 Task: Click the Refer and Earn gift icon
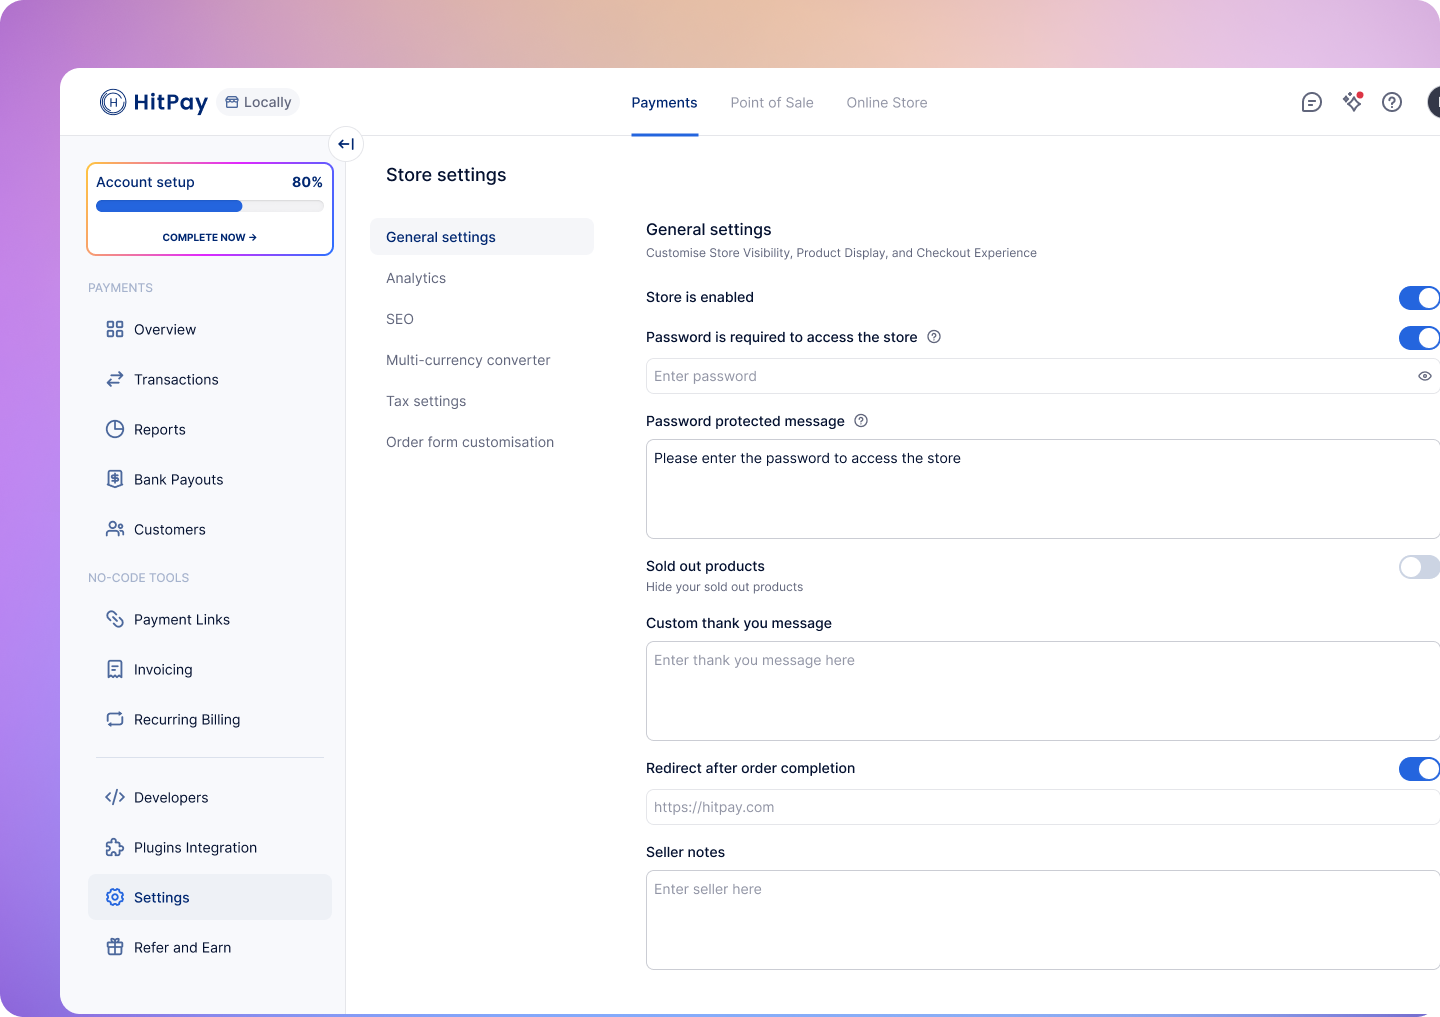coord(115,947)
